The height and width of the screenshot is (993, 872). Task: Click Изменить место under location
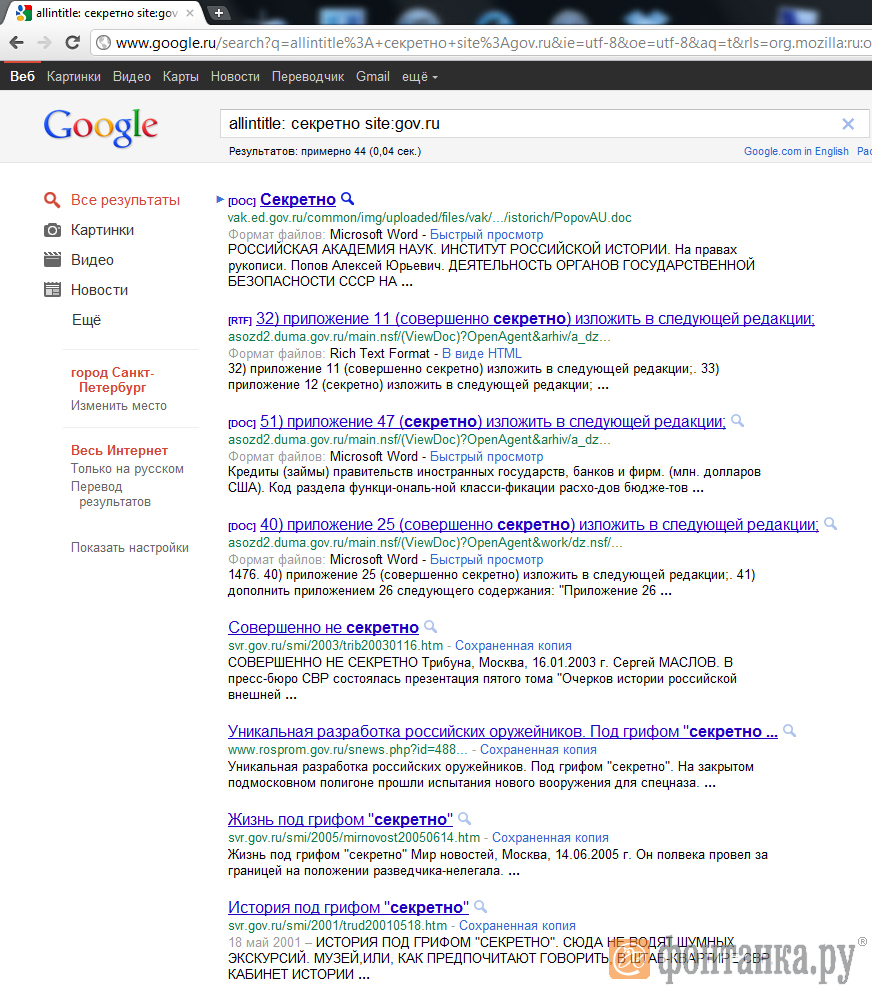[119, 405]
